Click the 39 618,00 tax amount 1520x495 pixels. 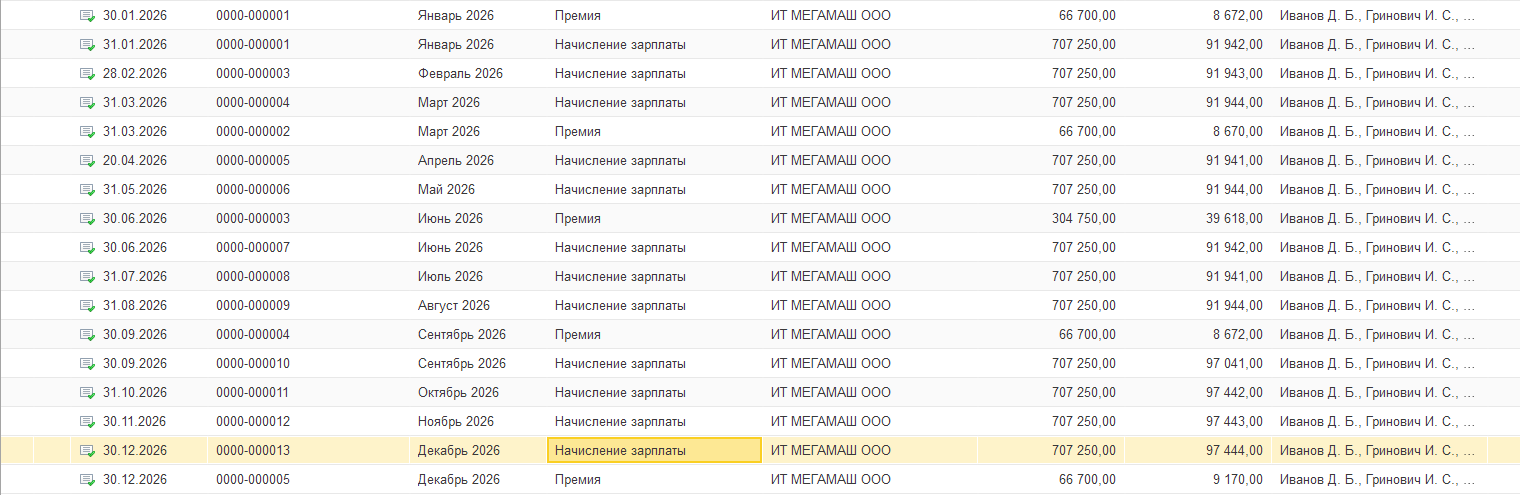point(1234,219)
